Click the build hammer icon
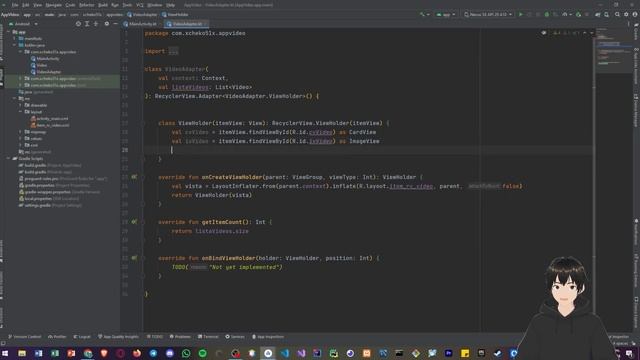The image size is (640, 360). click(x=422, y=14)
